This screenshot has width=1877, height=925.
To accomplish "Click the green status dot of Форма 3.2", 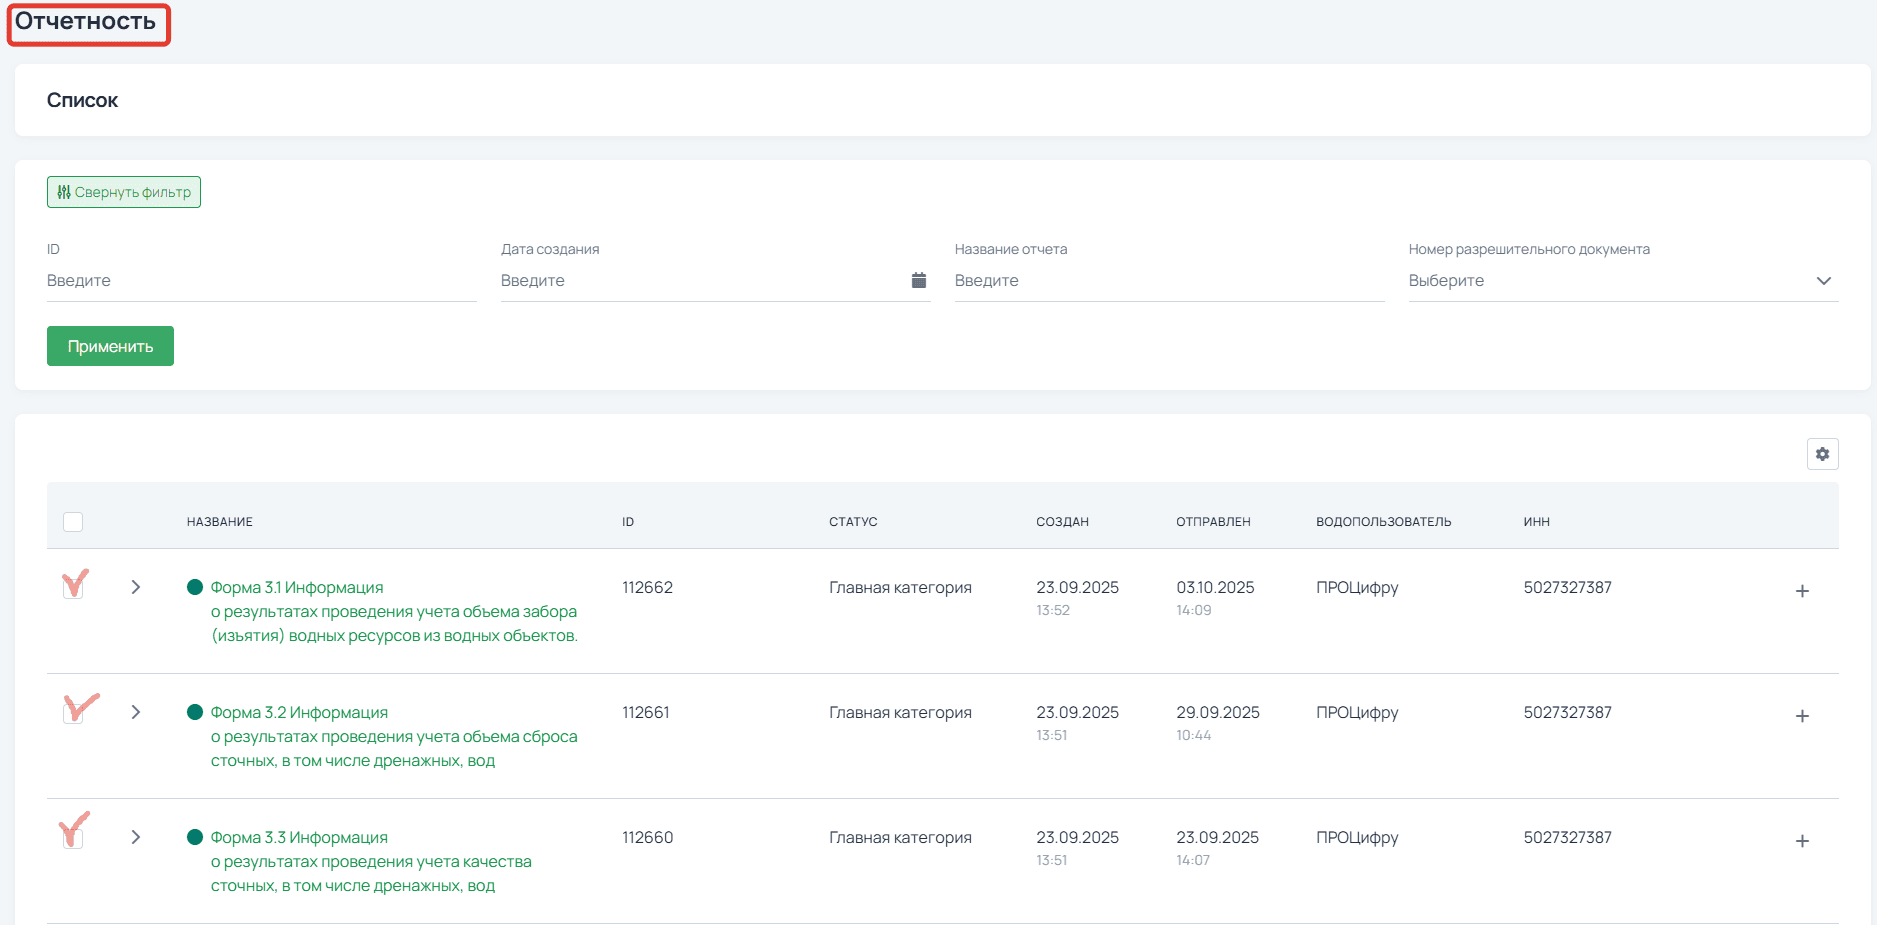I will (195, 712).
